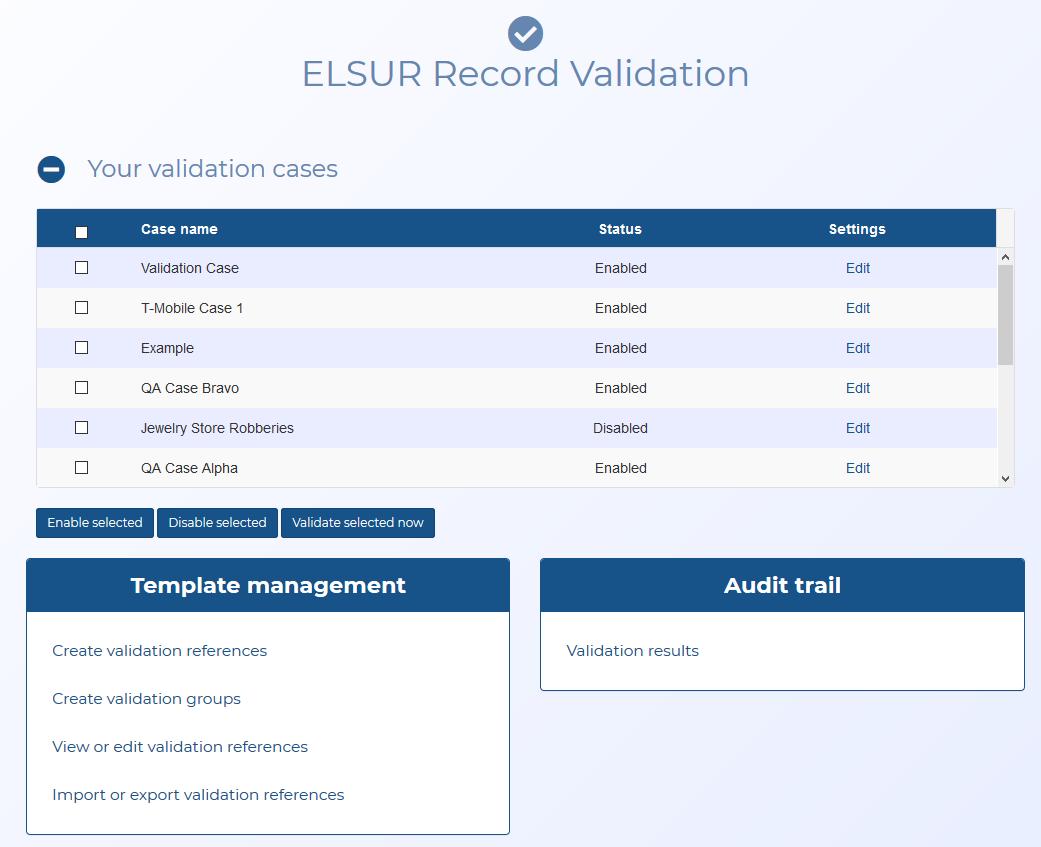This screenshot has width=1041, height=847.
Task: Click the checkmark logo above the title
Action: click(x=525, y=33)
